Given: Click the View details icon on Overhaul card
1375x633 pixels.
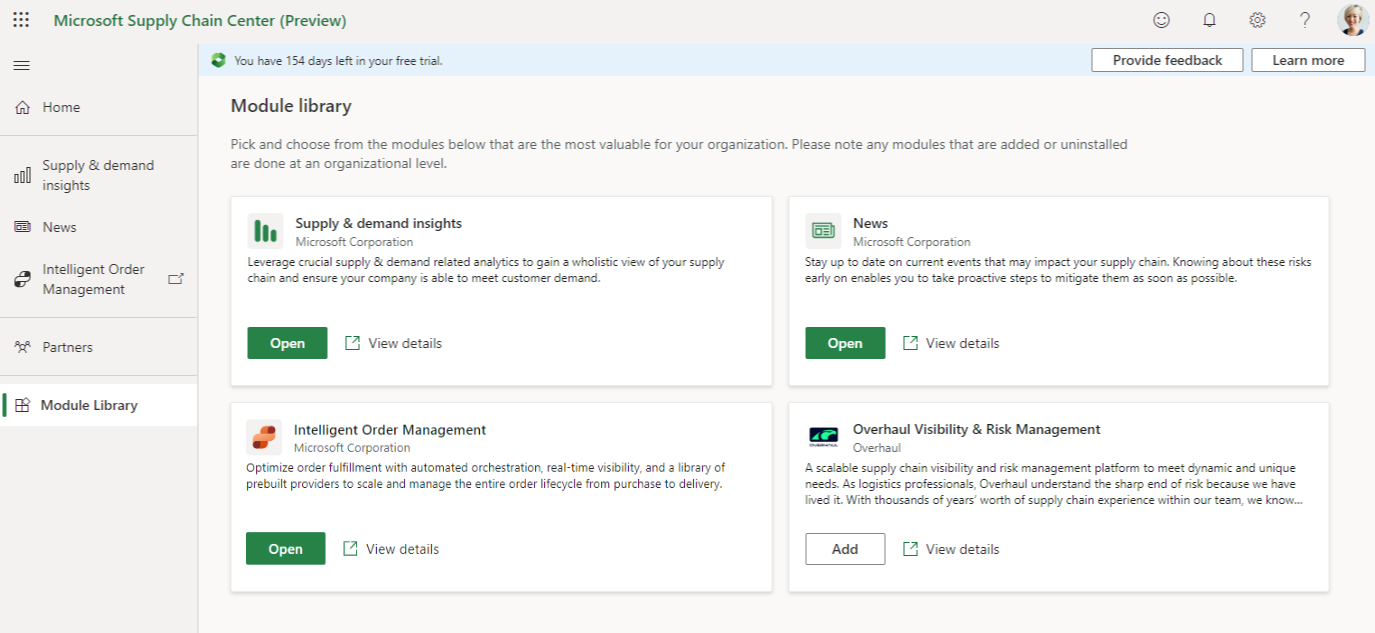Looking at the screenshot, I should click(x=910, y=549).
